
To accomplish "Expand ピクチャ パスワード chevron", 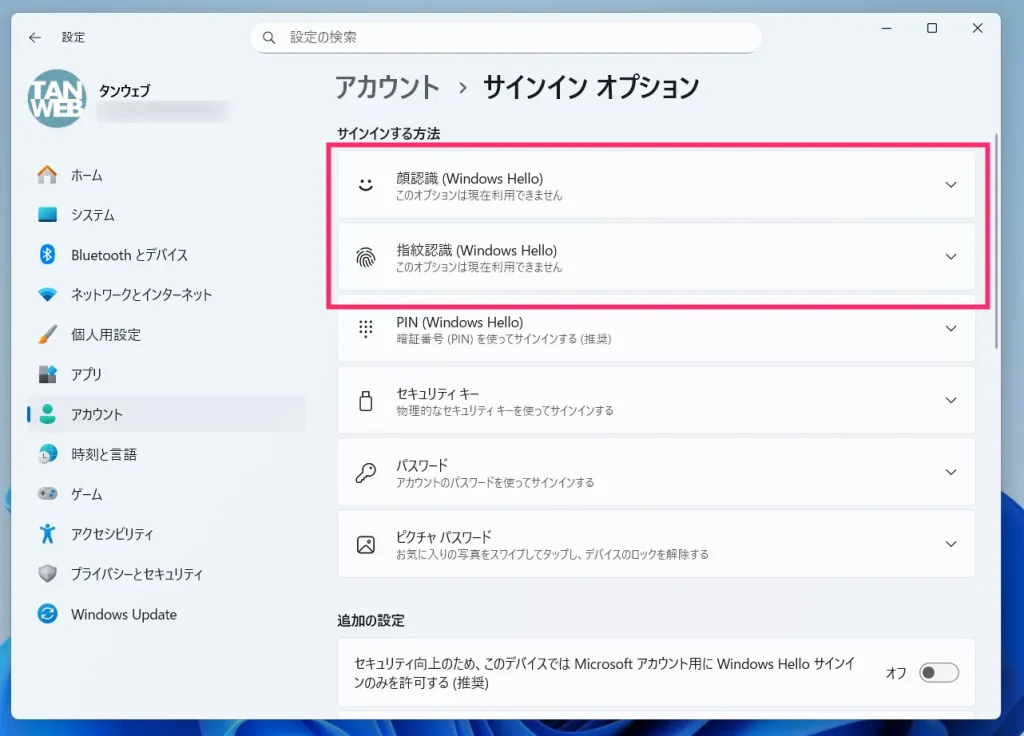I will pyautogui.click(x=951, y=544).
